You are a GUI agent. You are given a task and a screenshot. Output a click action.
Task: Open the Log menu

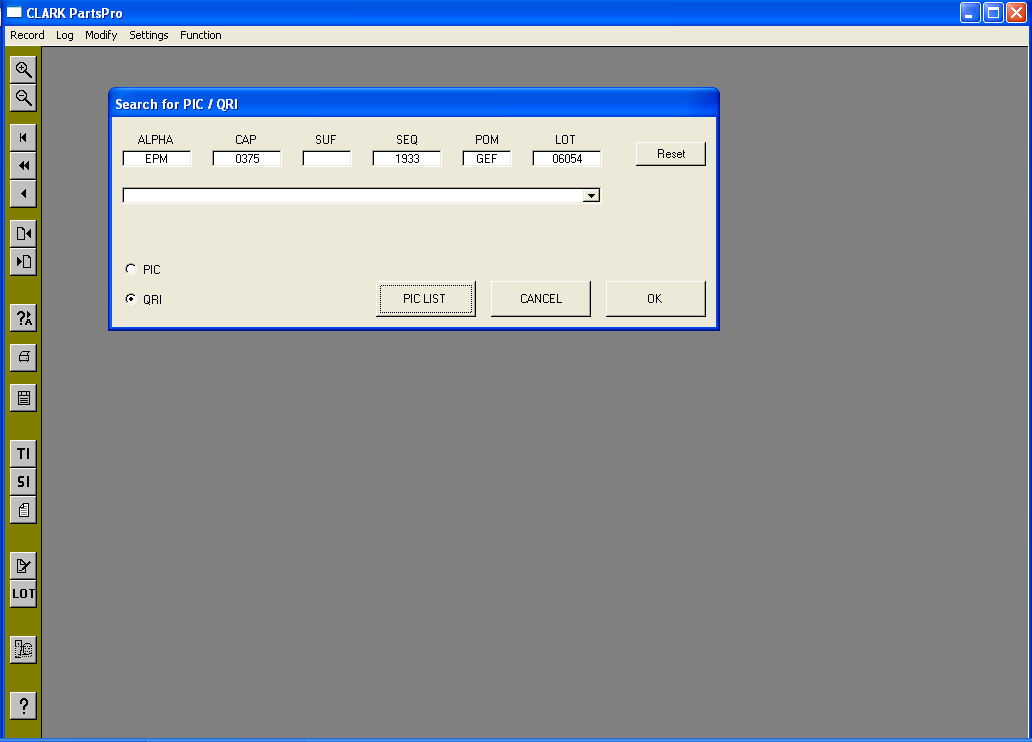(64, 35)
